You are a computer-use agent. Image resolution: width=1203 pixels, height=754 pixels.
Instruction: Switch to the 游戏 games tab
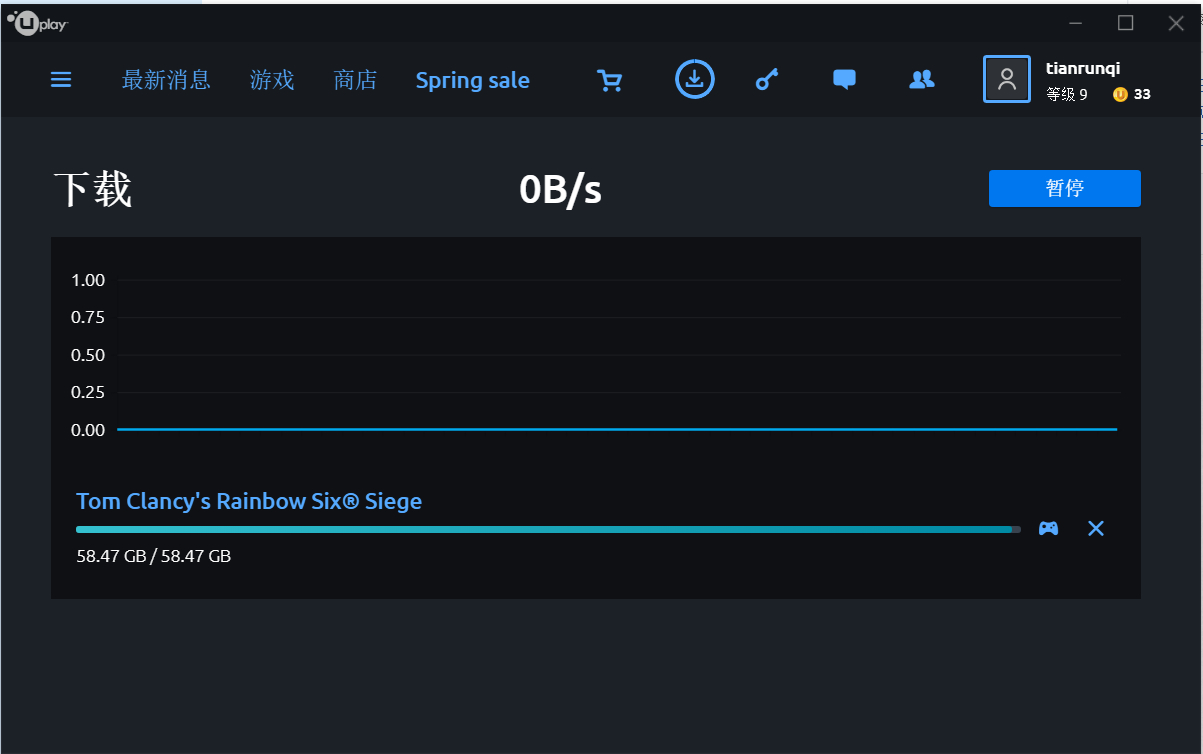[x=272, y=80]
